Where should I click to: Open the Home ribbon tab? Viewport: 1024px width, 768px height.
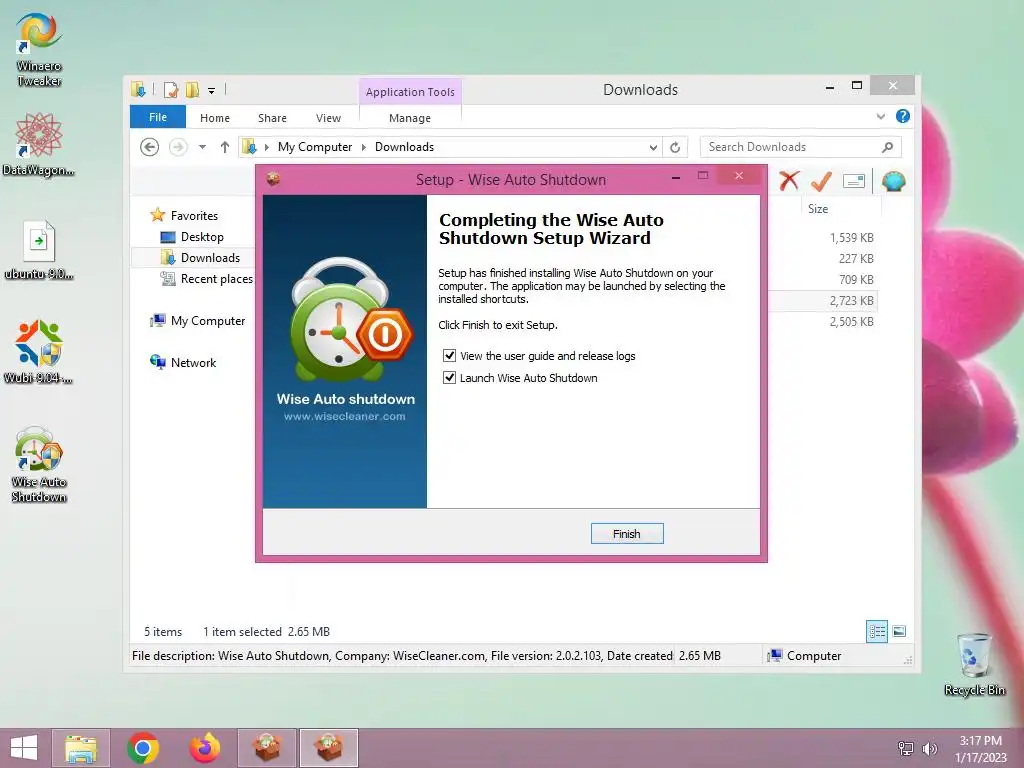click(x=215, y=118)
